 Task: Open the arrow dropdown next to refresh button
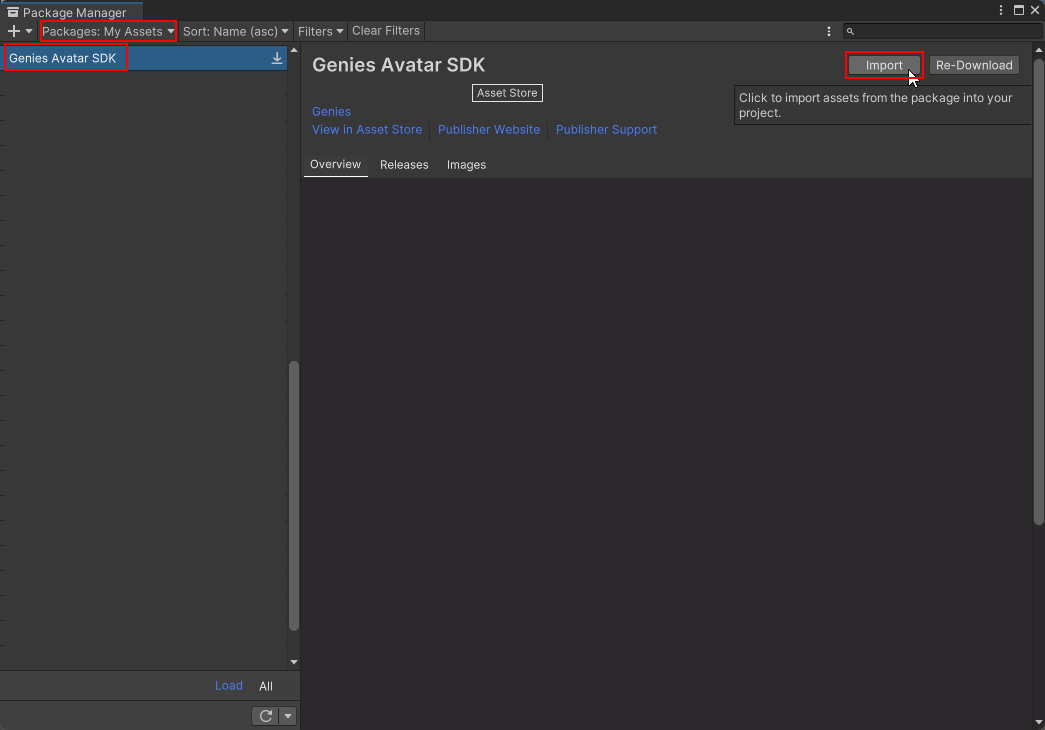pyautogui.click(x=288, y=716)
